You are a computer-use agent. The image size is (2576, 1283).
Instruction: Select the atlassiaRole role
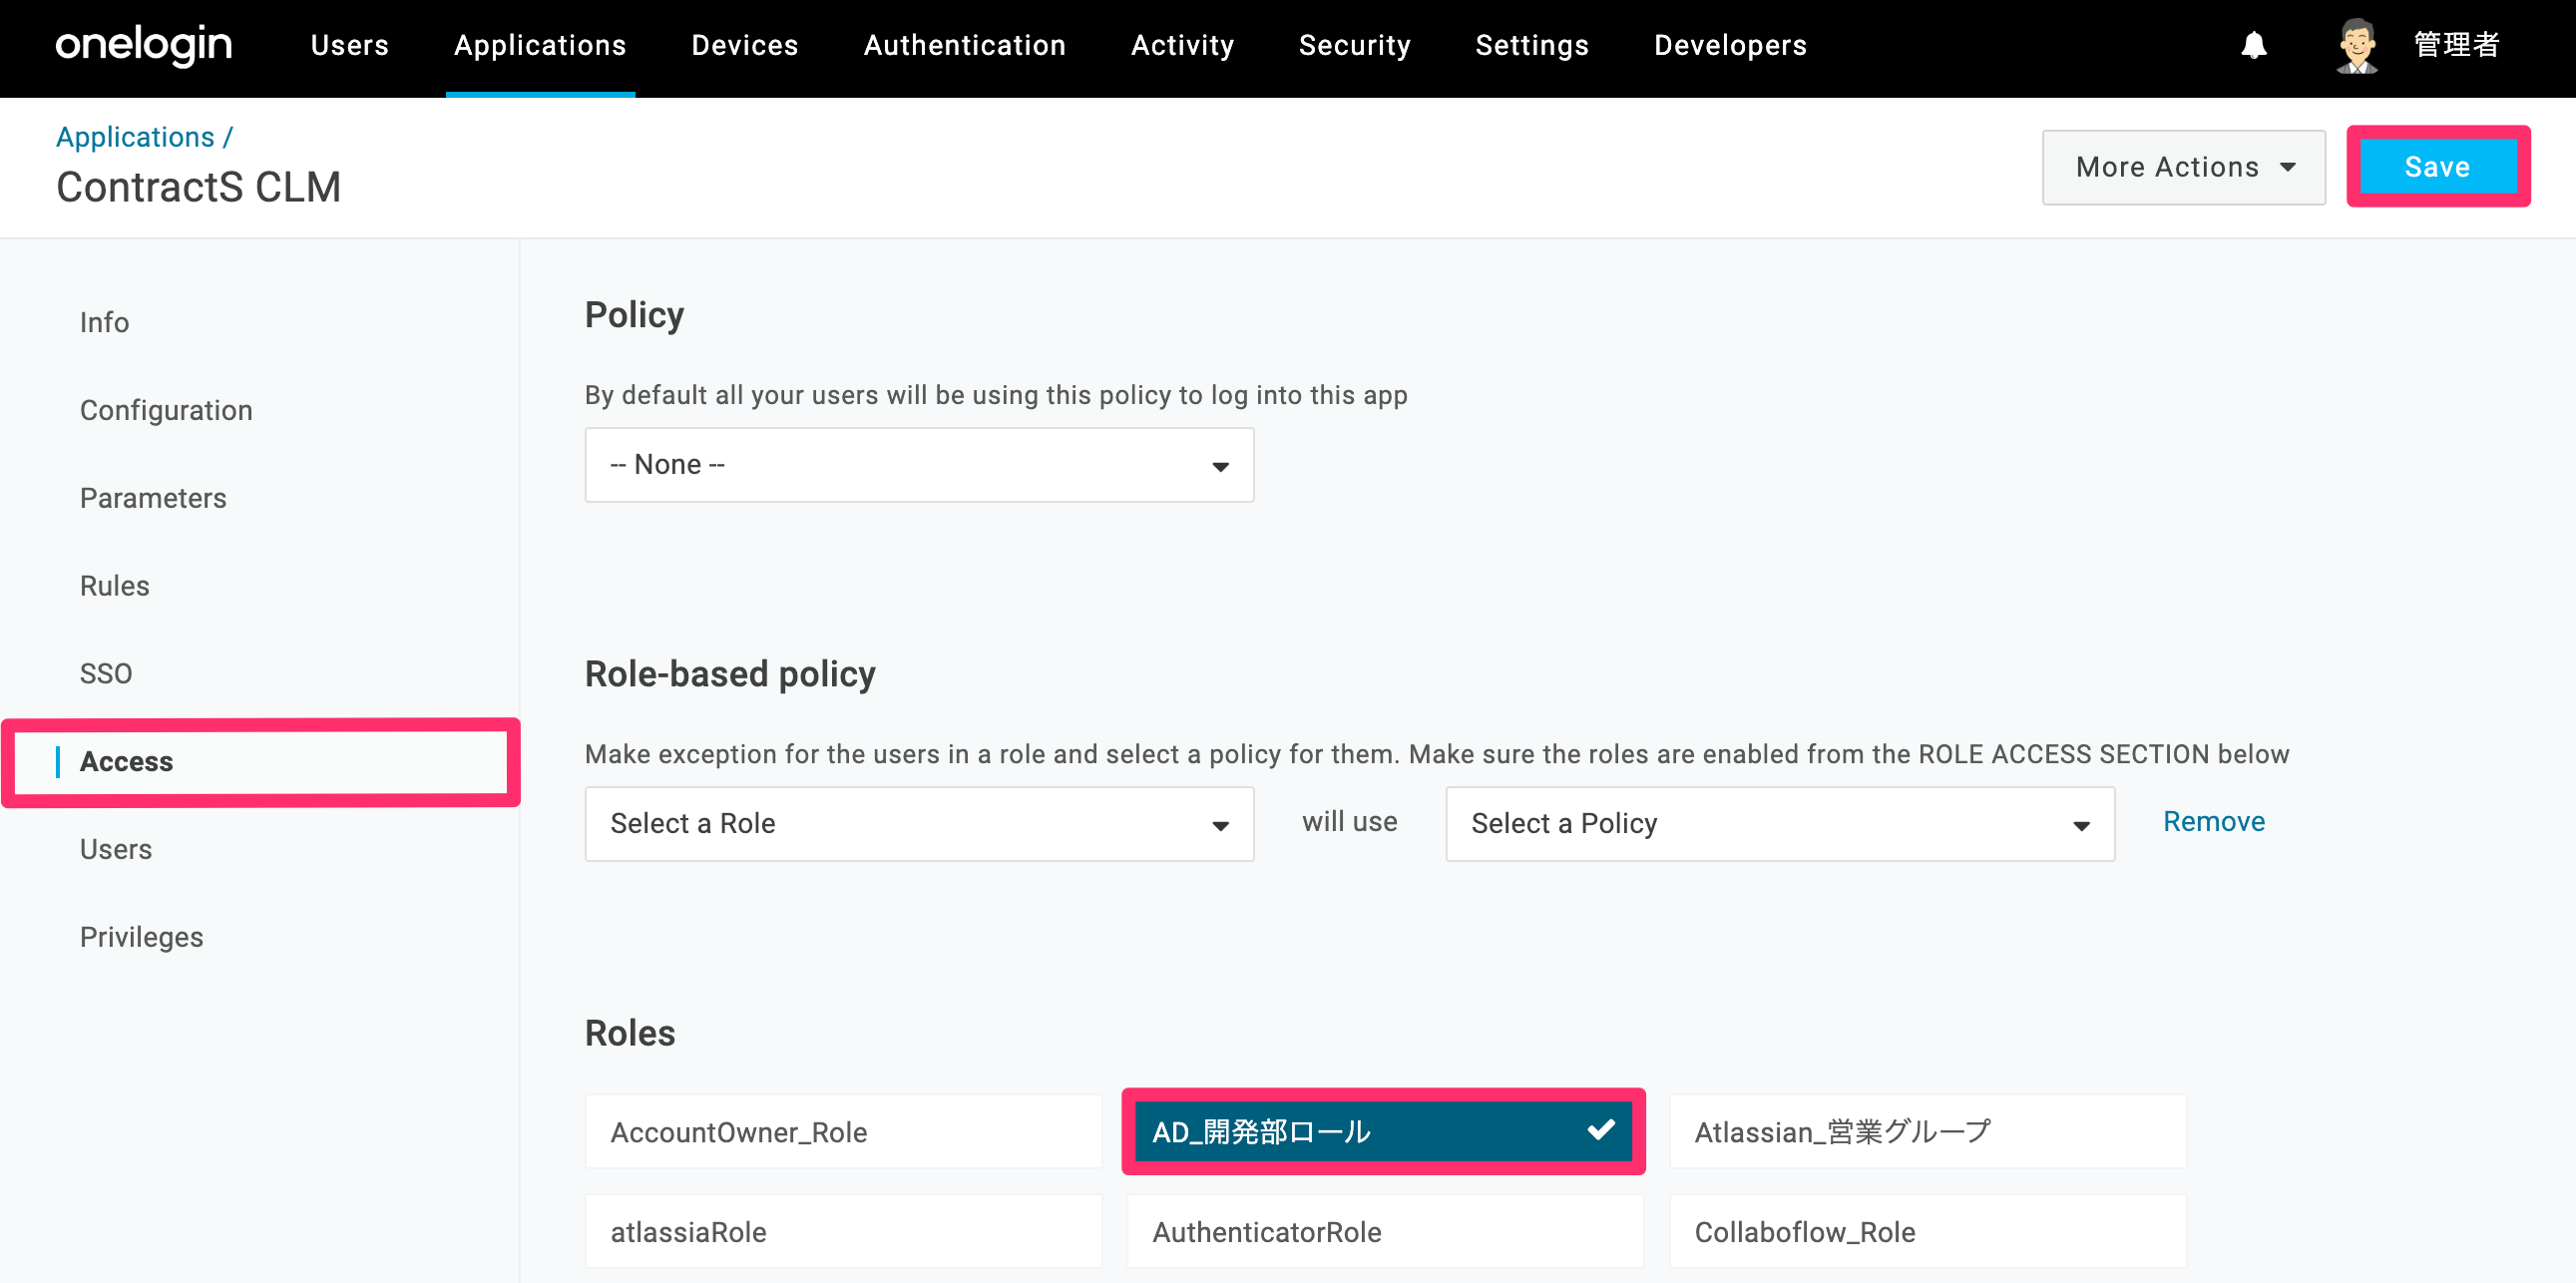click(x=843, y=1232)
